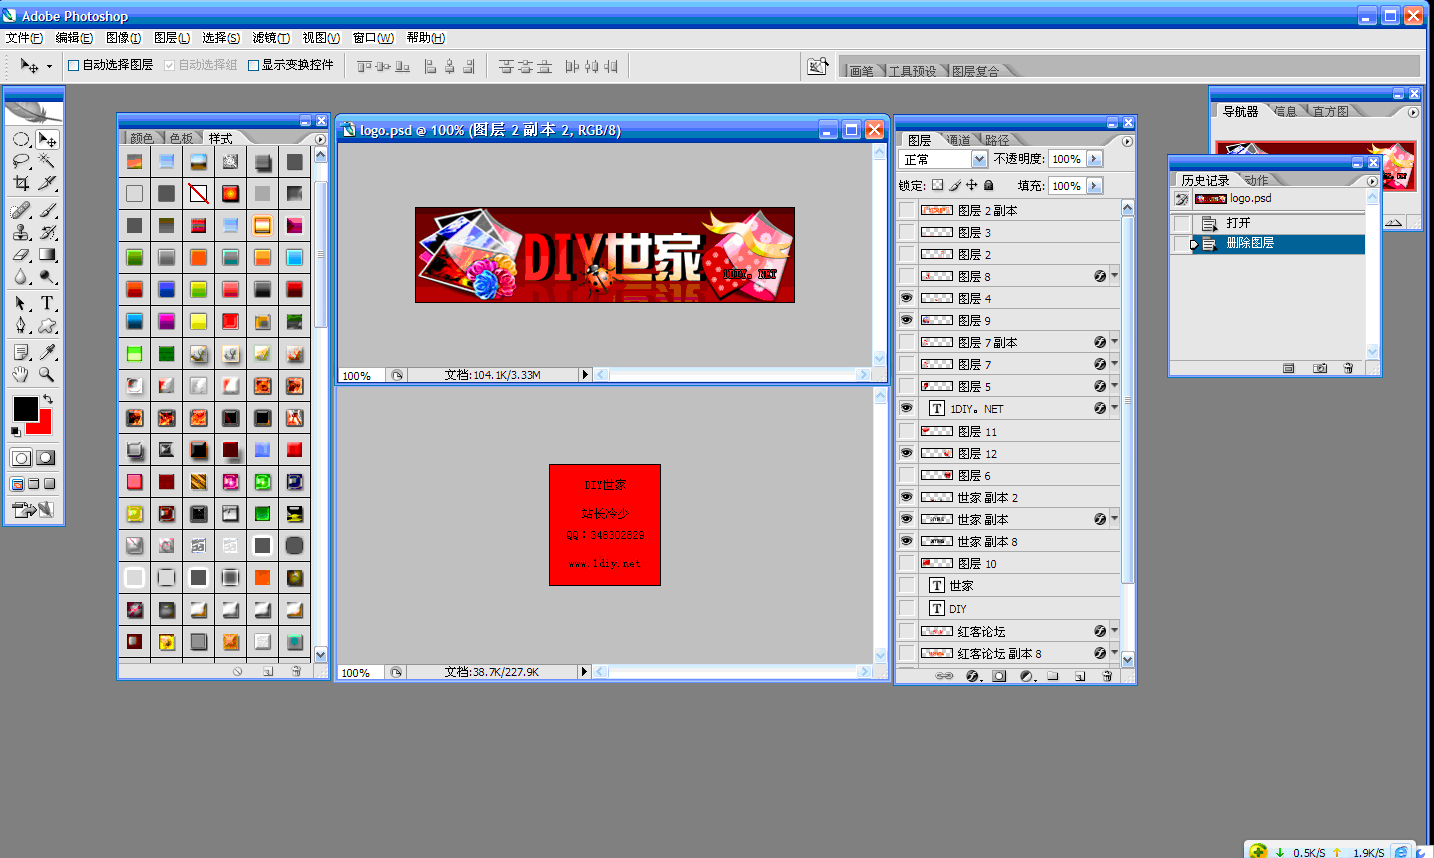Select the Slice tool
Viewport: 1434px width, 858px height.
click(47, 183)
